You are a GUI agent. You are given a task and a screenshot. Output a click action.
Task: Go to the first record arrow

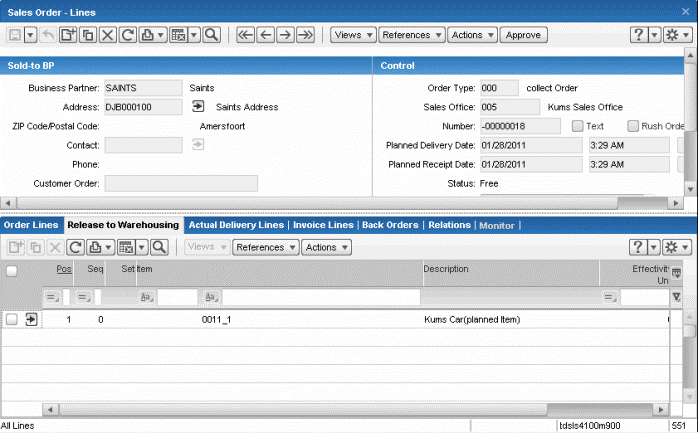(x=245, y=34)
